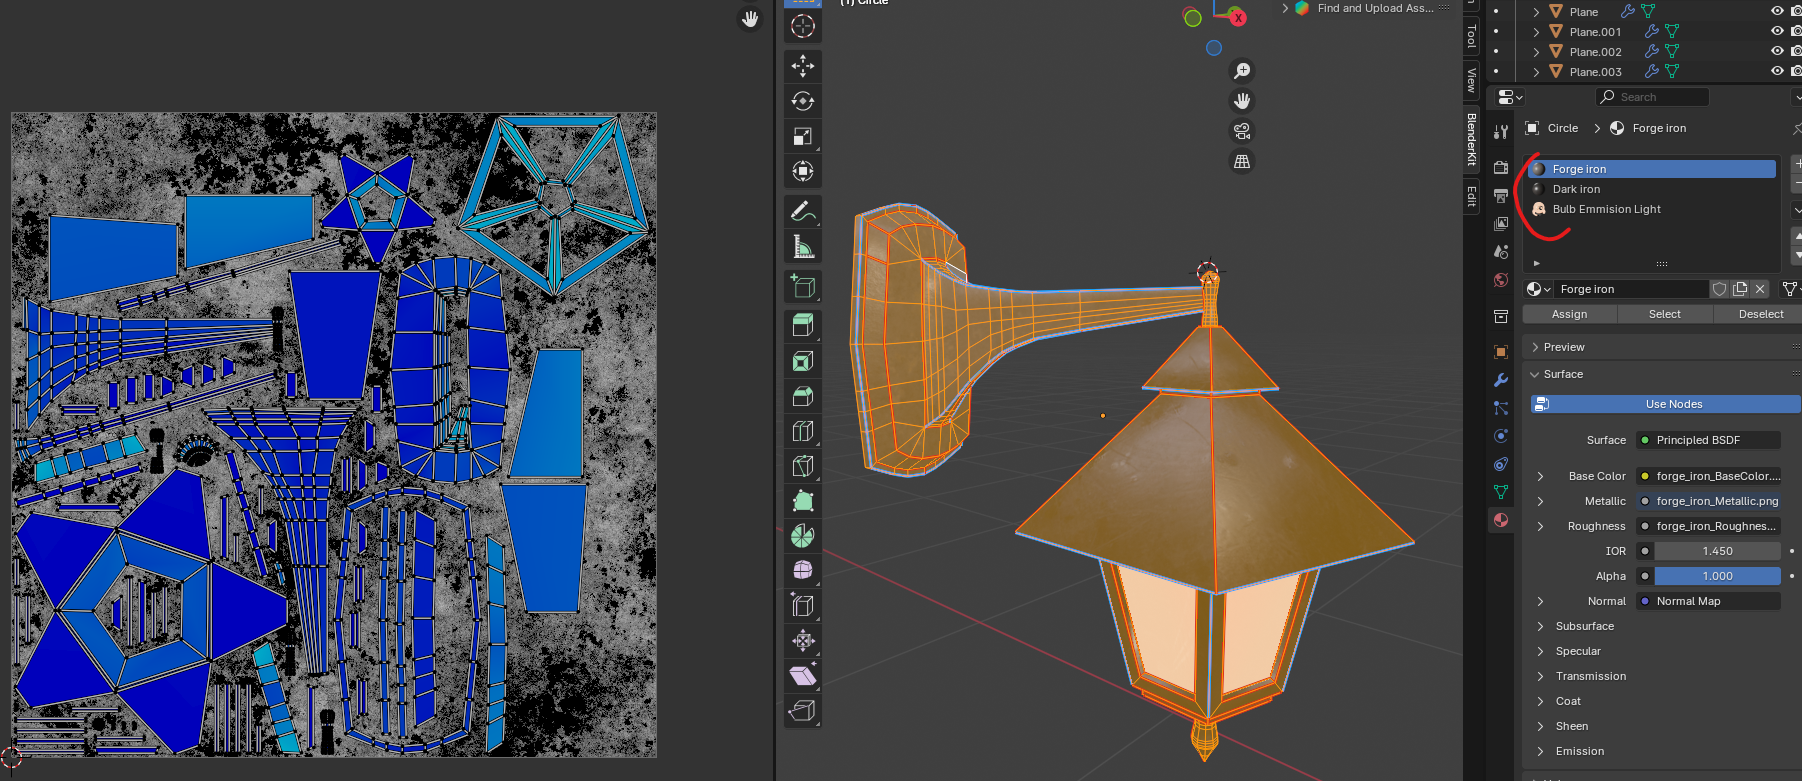Screen dimensions: 1802x781
Task: Select the Edge Slide tool
Action: point(803,606)
